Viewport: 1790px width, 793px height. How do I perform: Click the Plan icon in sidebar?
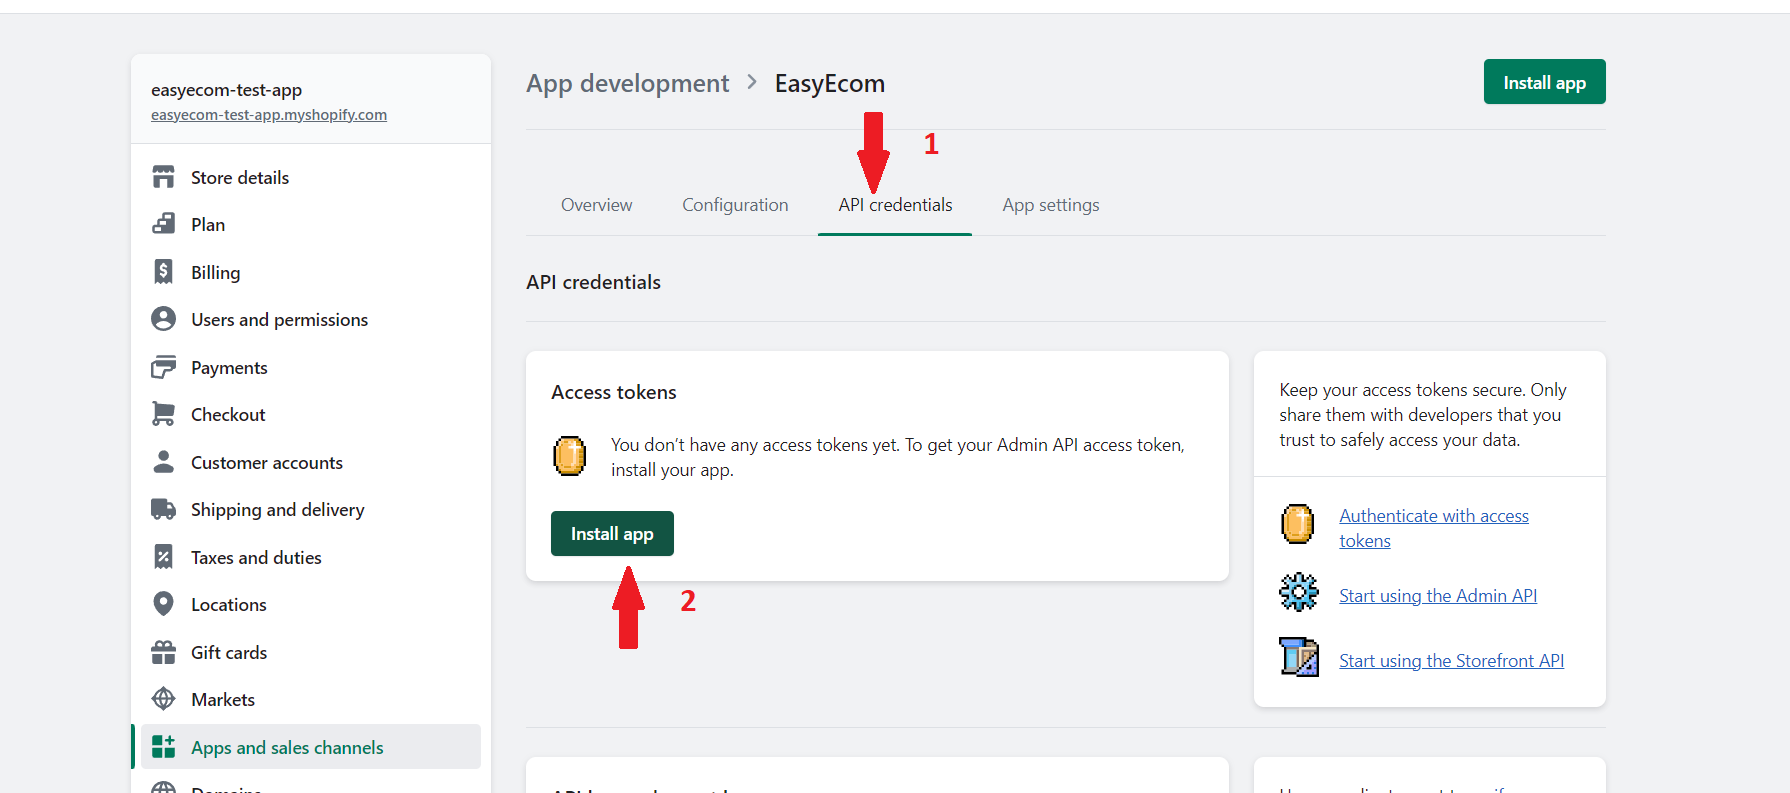[x=163, y=224]
